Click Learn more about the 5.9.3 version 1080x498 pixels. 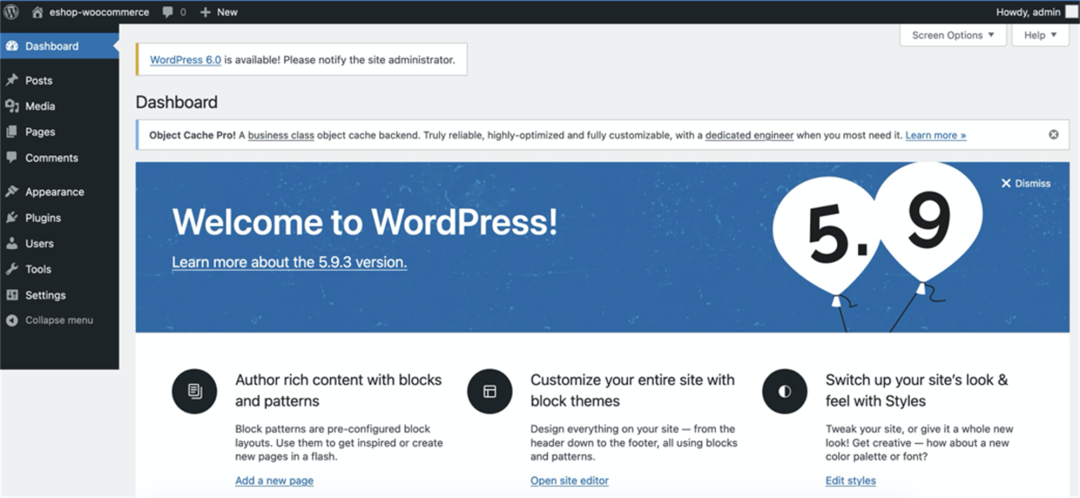tap(289, 262)
